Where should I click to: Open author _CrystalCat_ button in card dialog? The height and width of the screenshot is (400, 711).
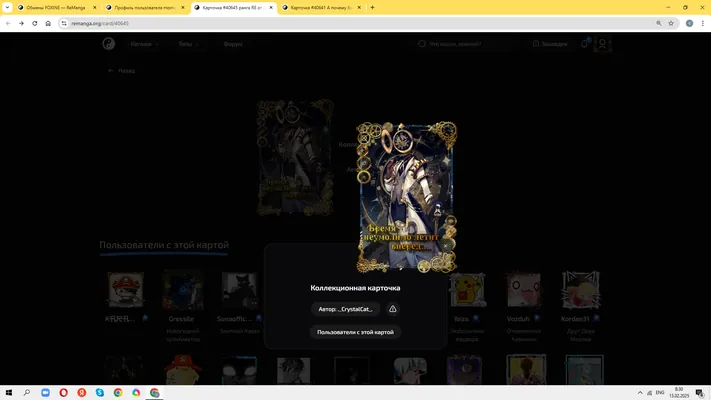[x=346, y=309]
